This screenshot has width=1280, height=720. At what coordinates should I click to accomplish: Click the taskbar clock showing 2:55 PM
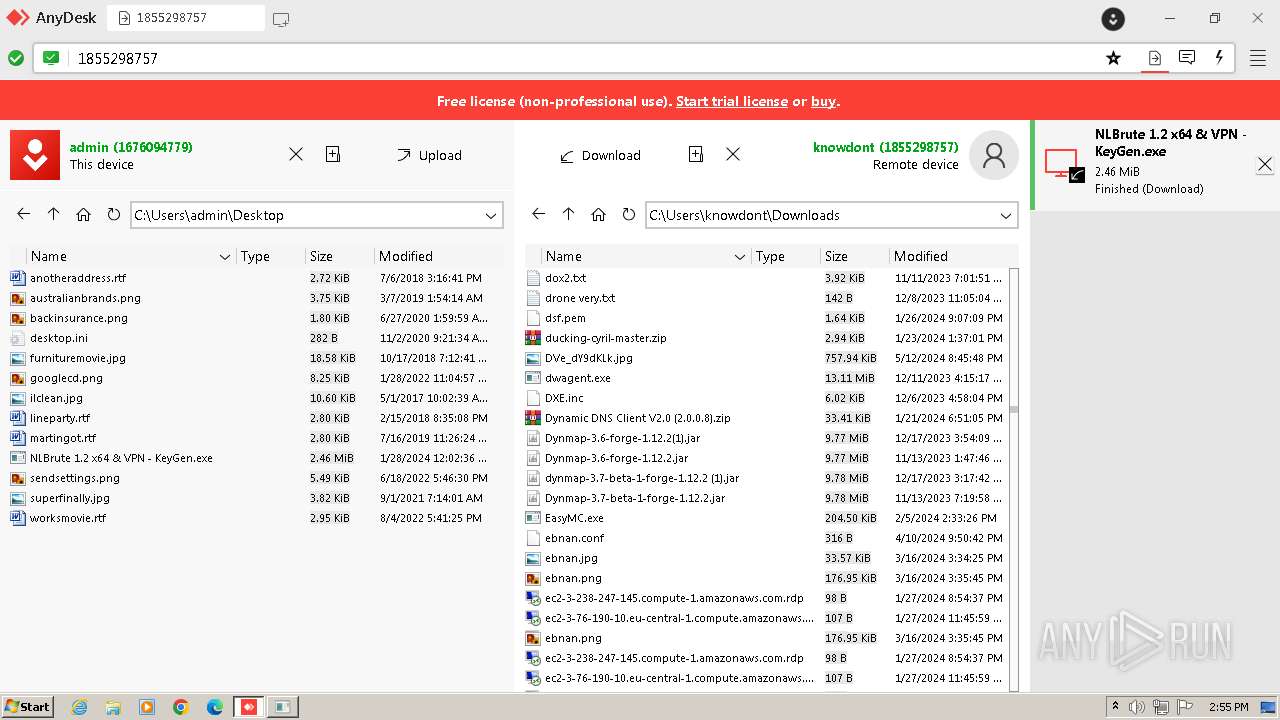tap(1228, 707)
